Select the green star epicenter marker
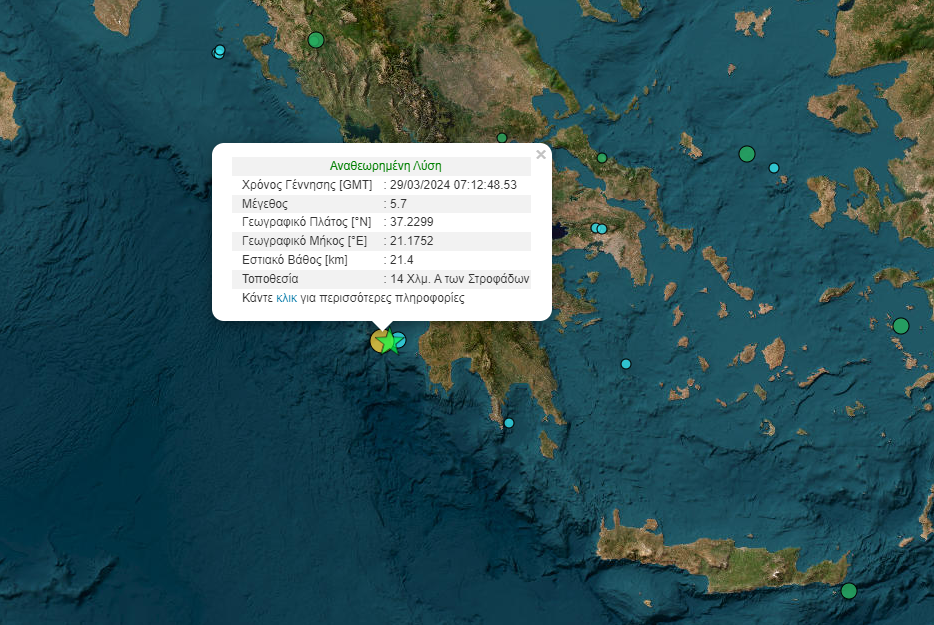 tap(387, 343)
